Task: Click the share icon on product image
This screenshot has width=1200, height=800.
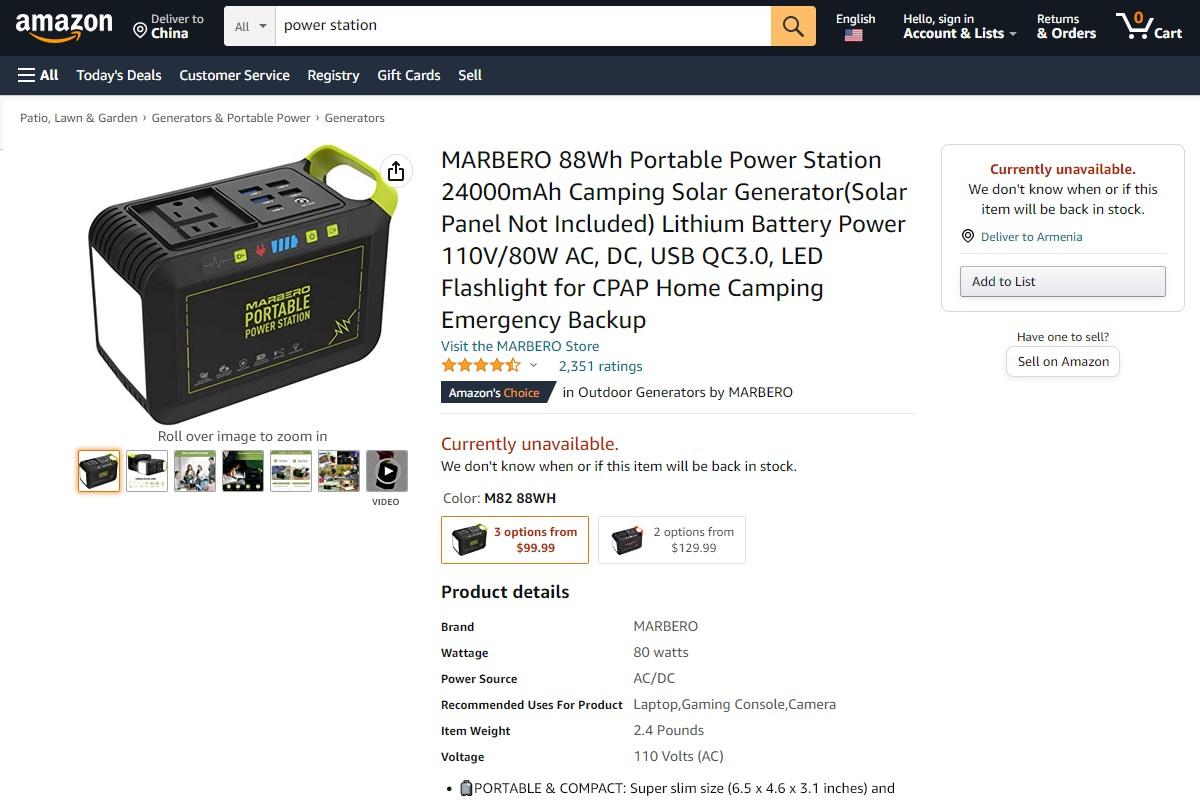Action: click(396, 171)
